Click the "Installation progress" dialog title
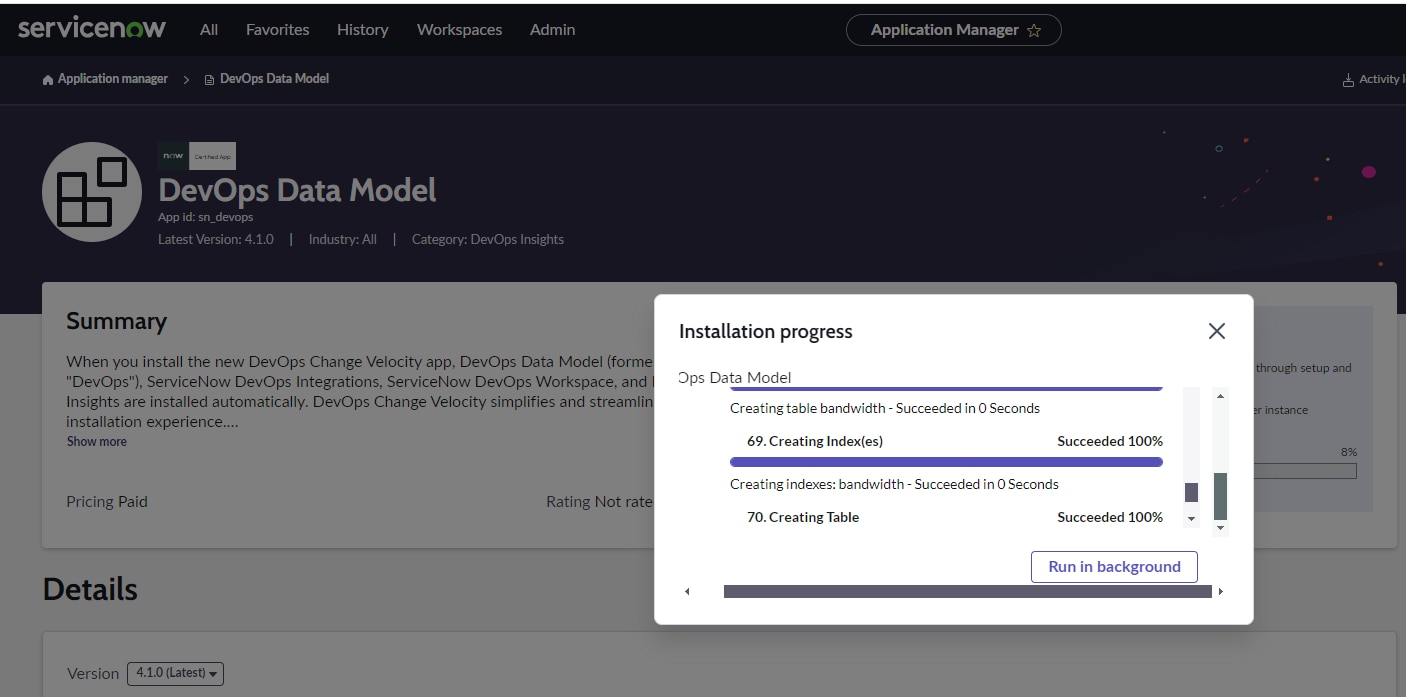Viewport: 1406px width, 697px height. point(766,331)
